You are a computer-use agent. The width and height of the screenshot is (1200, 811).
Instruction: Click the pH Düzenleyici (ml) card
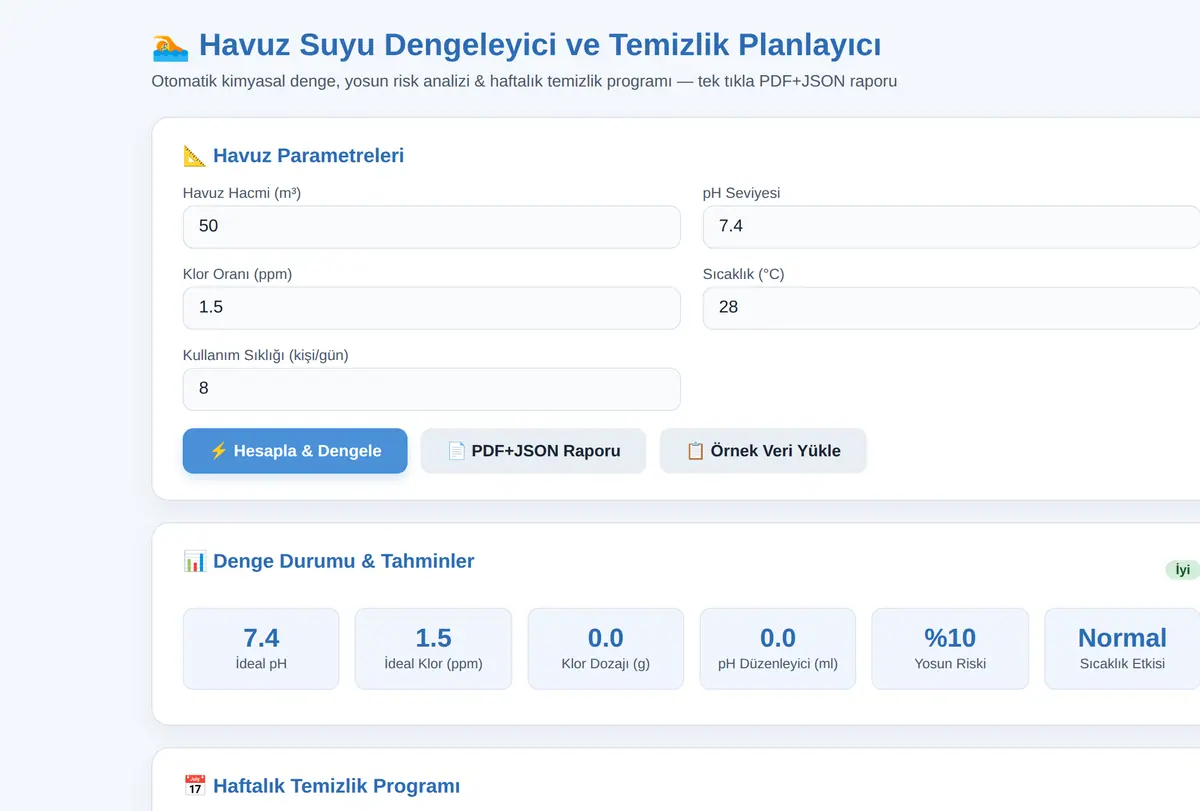click(x=778, y=649)
